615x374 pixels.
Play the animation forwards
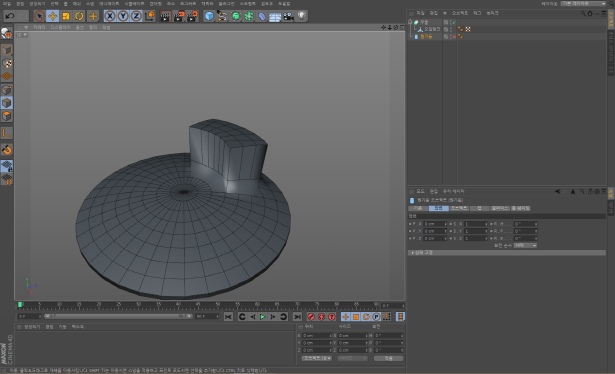coord(263,317)
